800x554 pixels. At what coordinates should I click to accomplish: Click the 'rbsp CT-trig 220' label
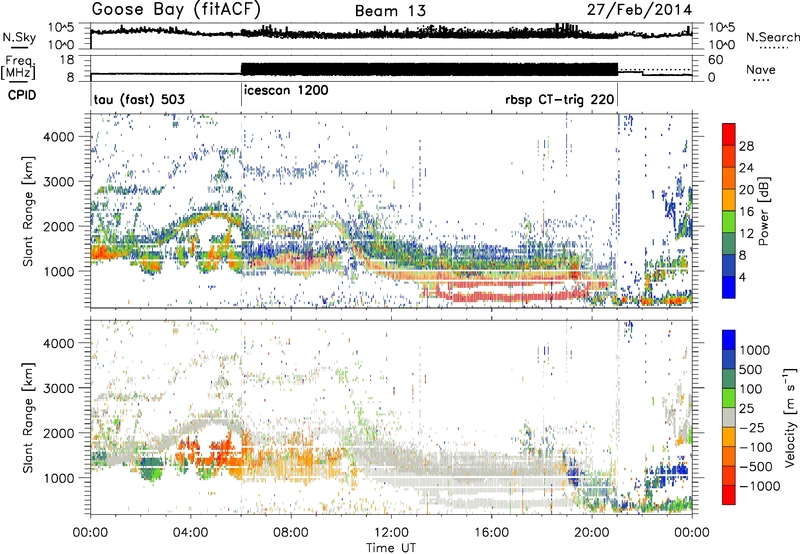coord(557,101)
